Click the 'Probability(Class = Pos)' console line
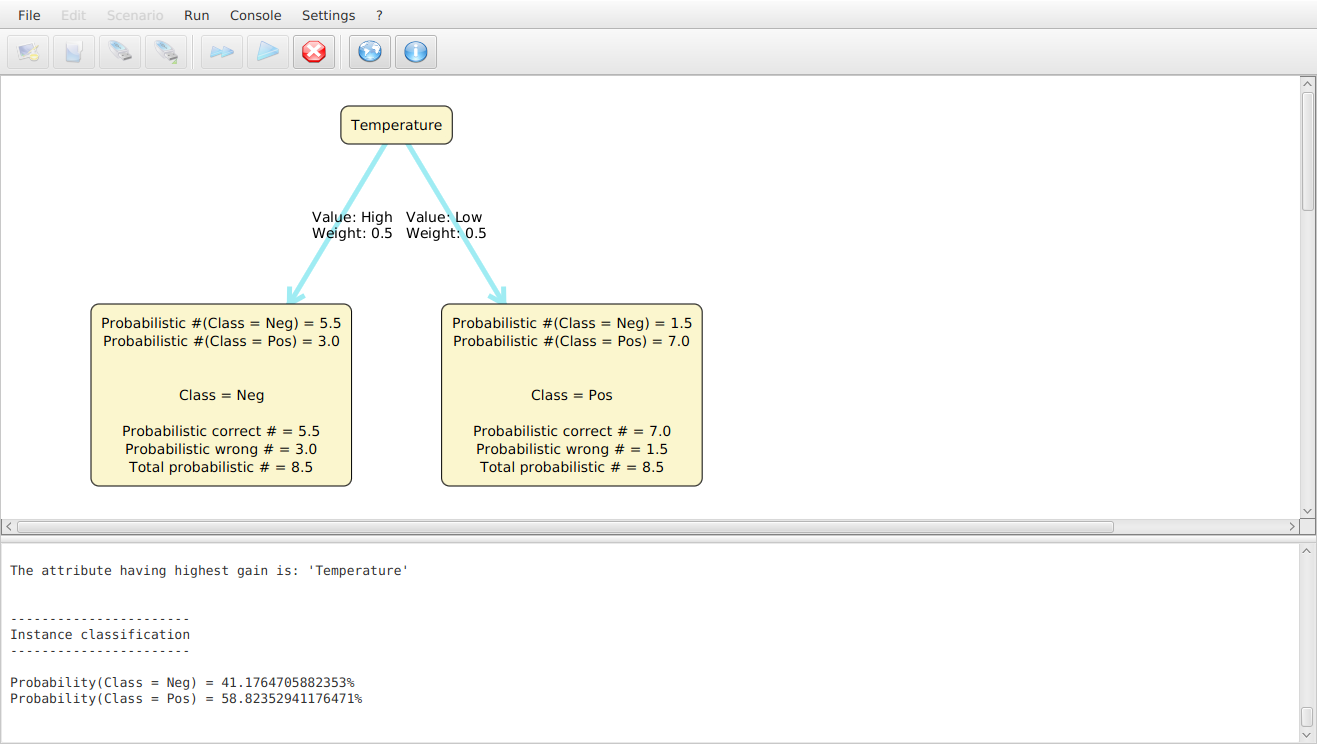Image resolution: width=1317 pixels, height=744 pixels. (186, 698)
